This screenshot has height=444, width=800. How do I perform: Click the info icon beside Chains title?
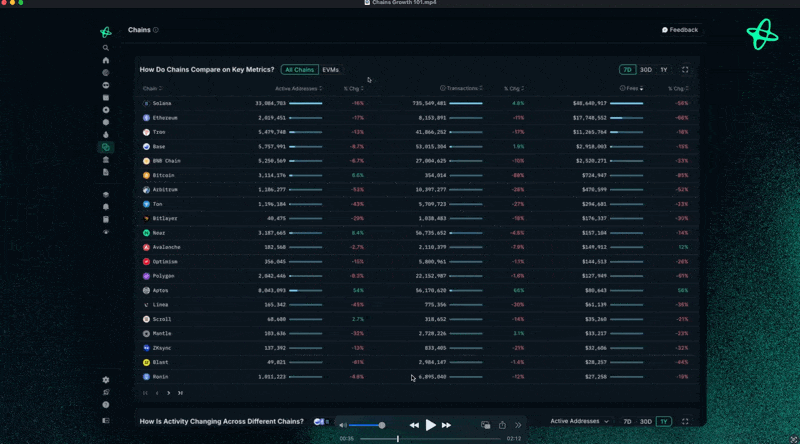[x=156, y=30]
